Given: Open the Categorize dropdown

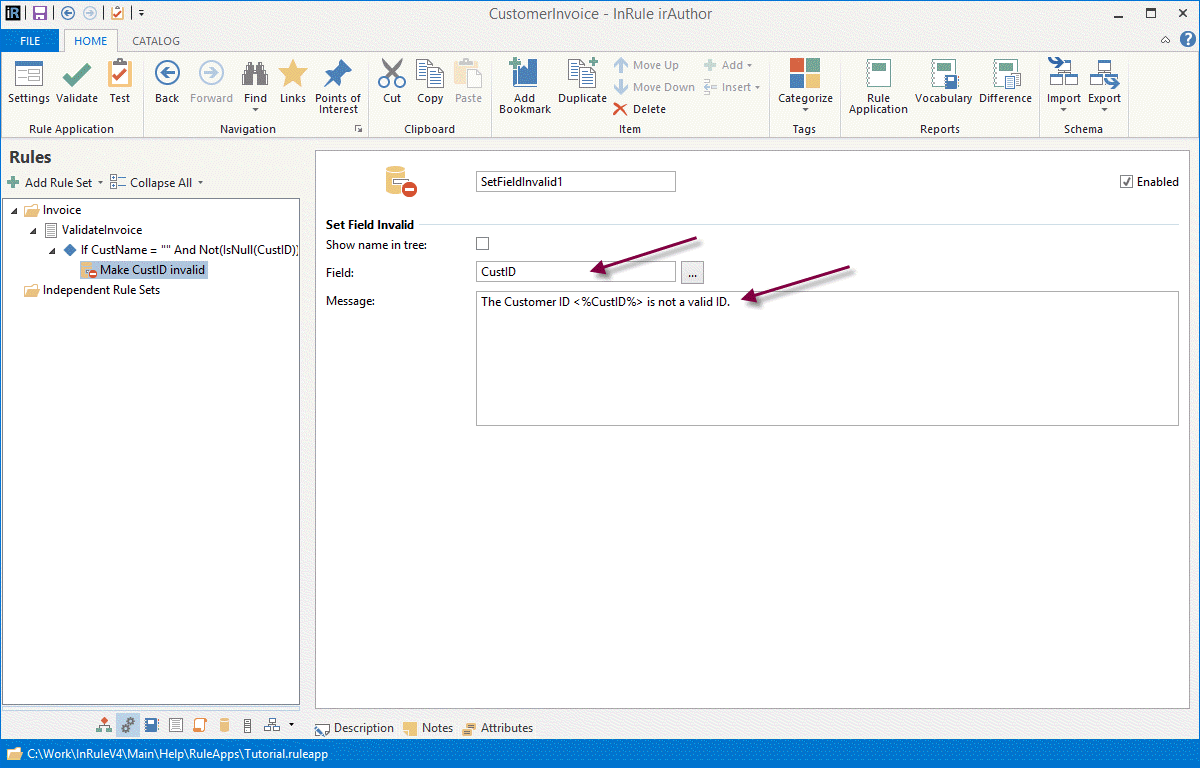Looking at the screenshot, I should click(x=805, y=85).
